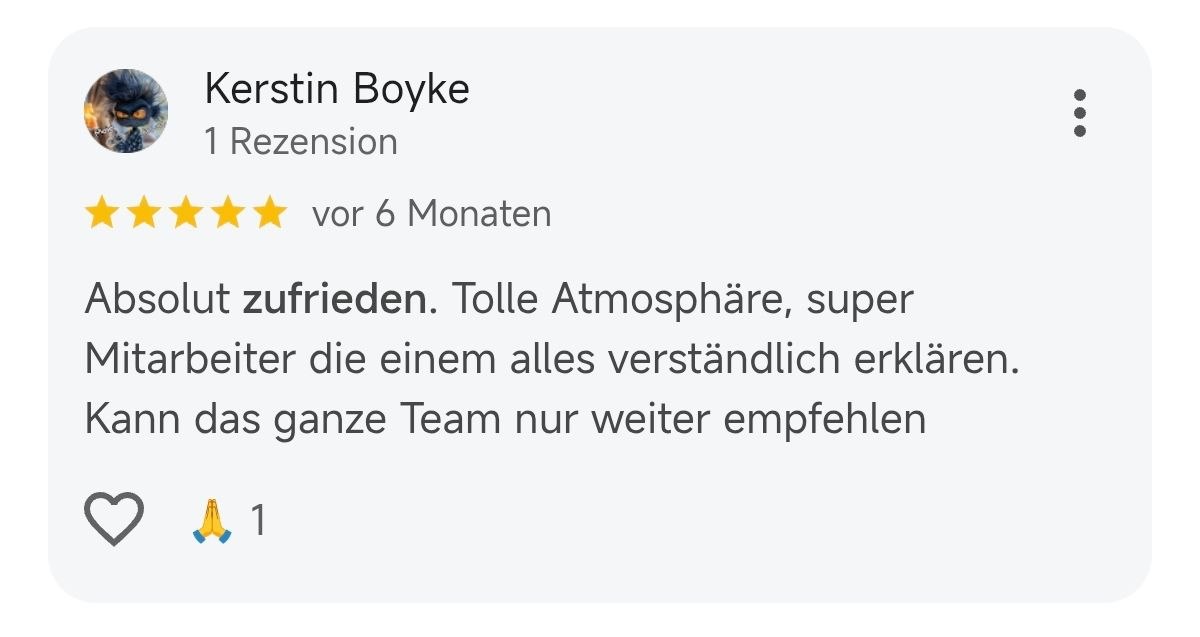Like the review with the heart icon

[113, 519]
